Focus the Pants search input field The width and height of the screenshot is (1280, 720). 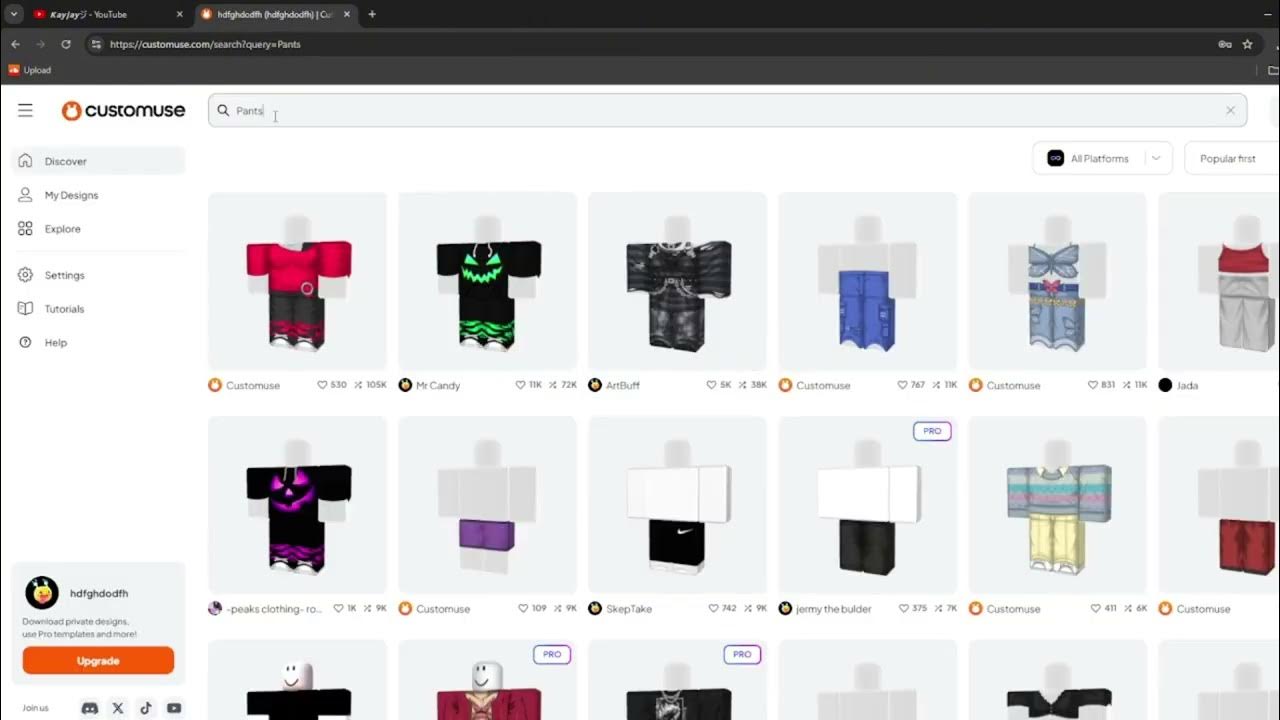tap(727, 110)
